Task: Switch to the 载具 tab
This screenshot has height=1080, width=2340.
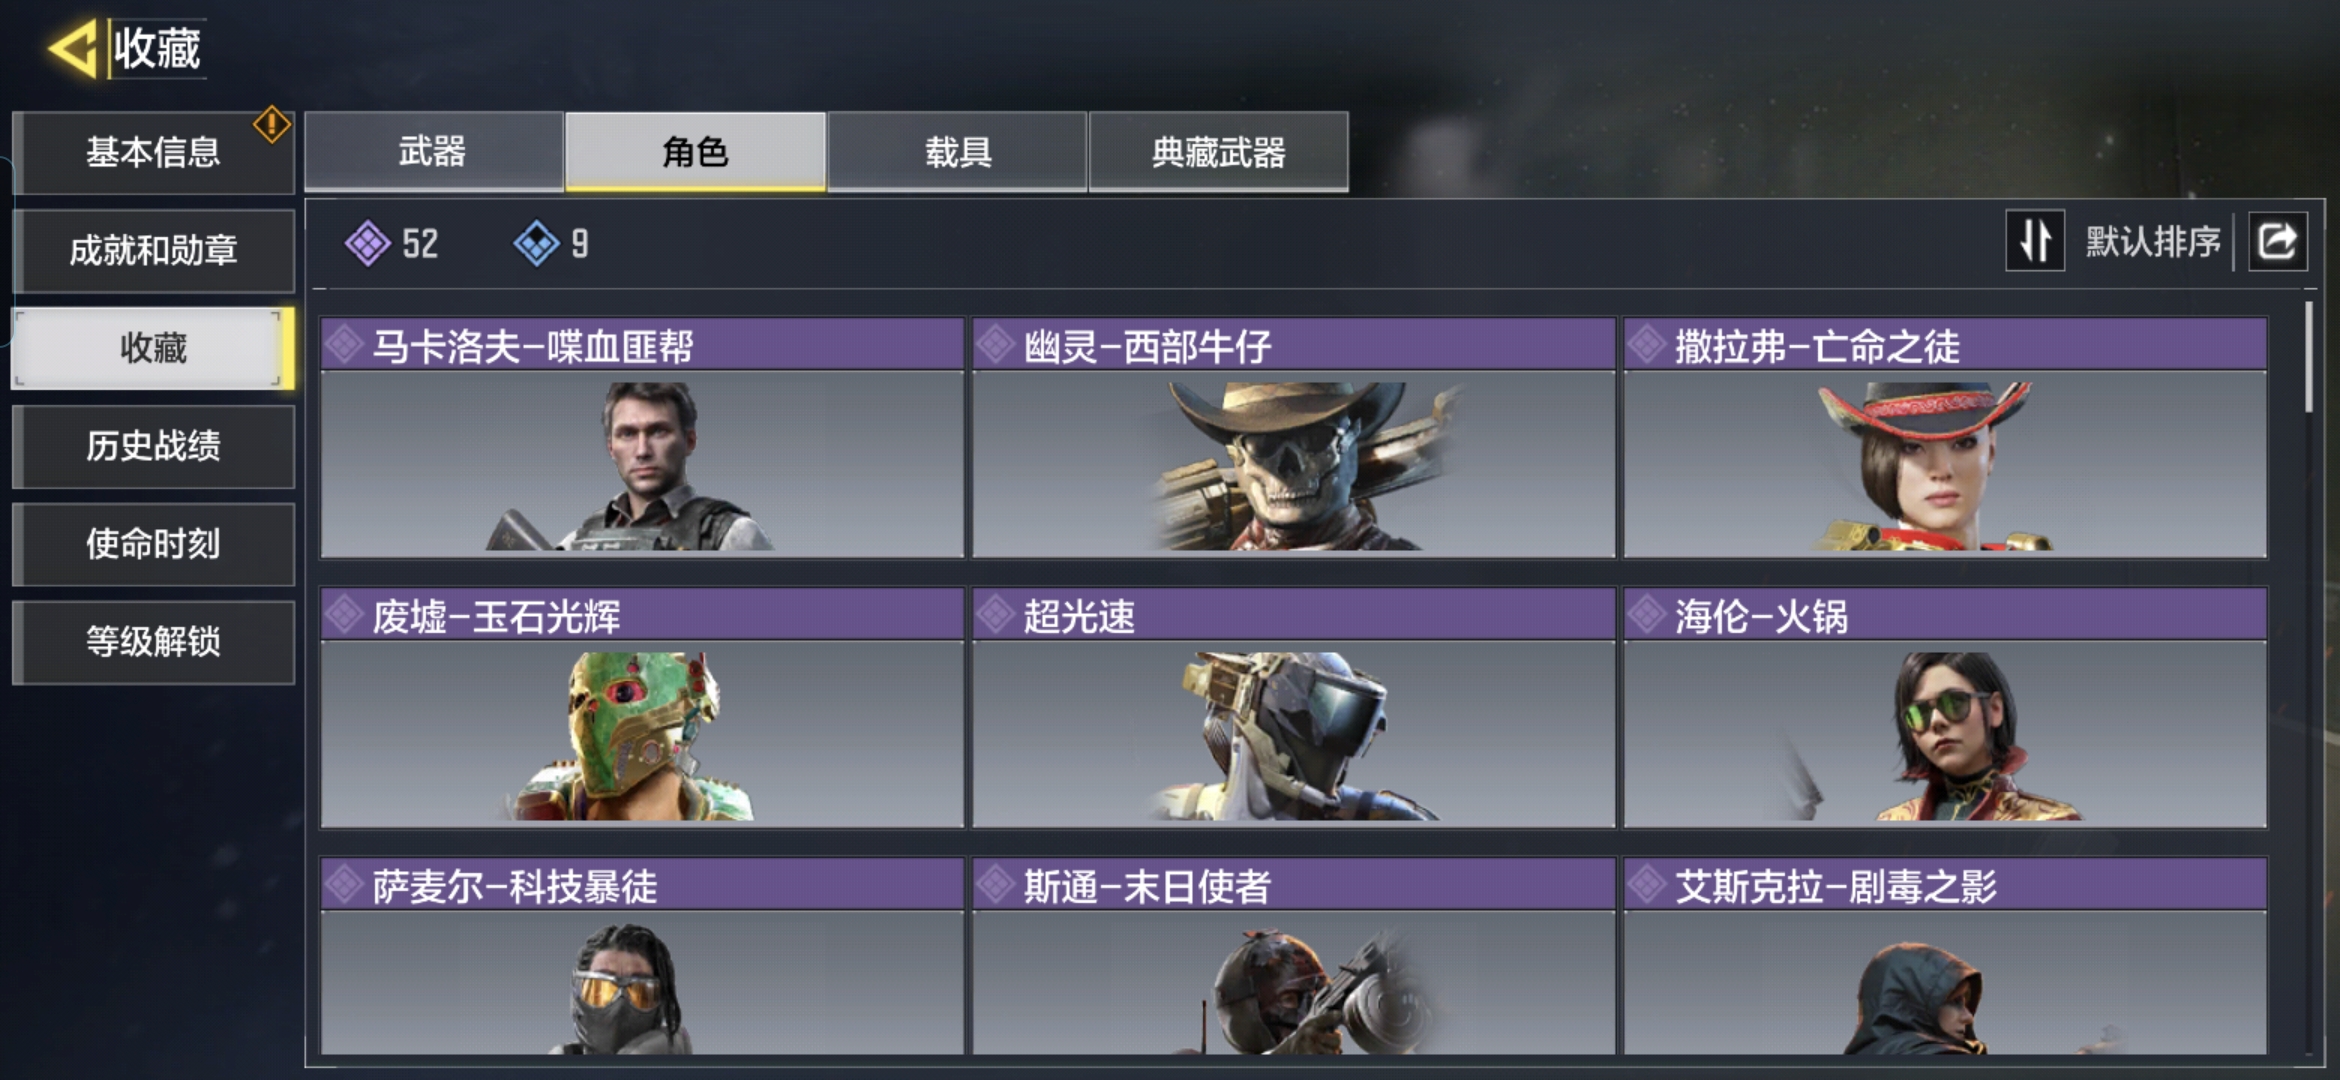Action: (x=957, y=151)
